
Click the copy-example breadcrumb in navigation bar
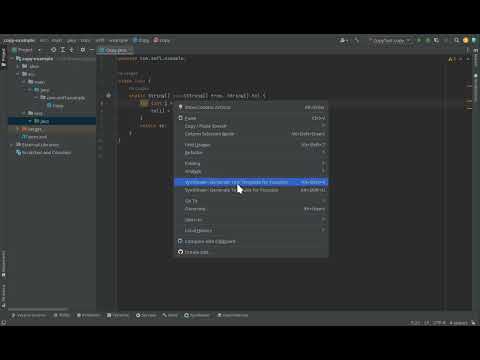pos(19,41)
